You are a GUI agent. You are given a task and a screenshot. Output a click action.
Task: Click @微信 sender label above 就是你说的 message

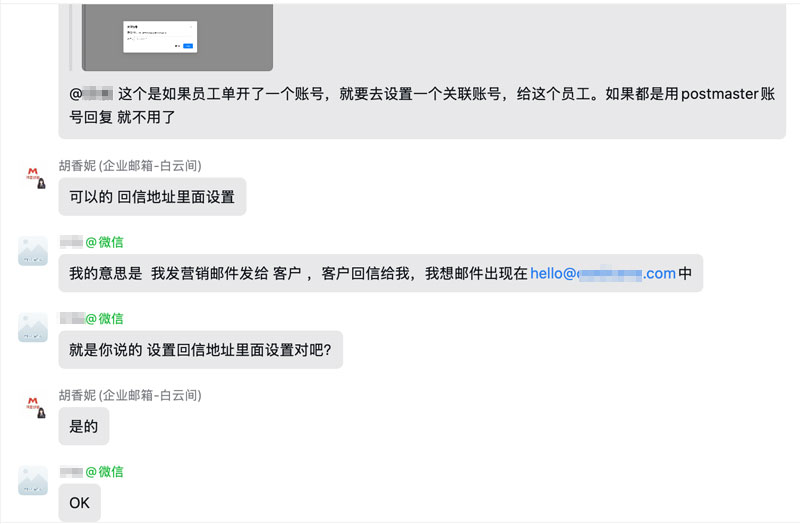pyautogui.click(x=104, y=318)
